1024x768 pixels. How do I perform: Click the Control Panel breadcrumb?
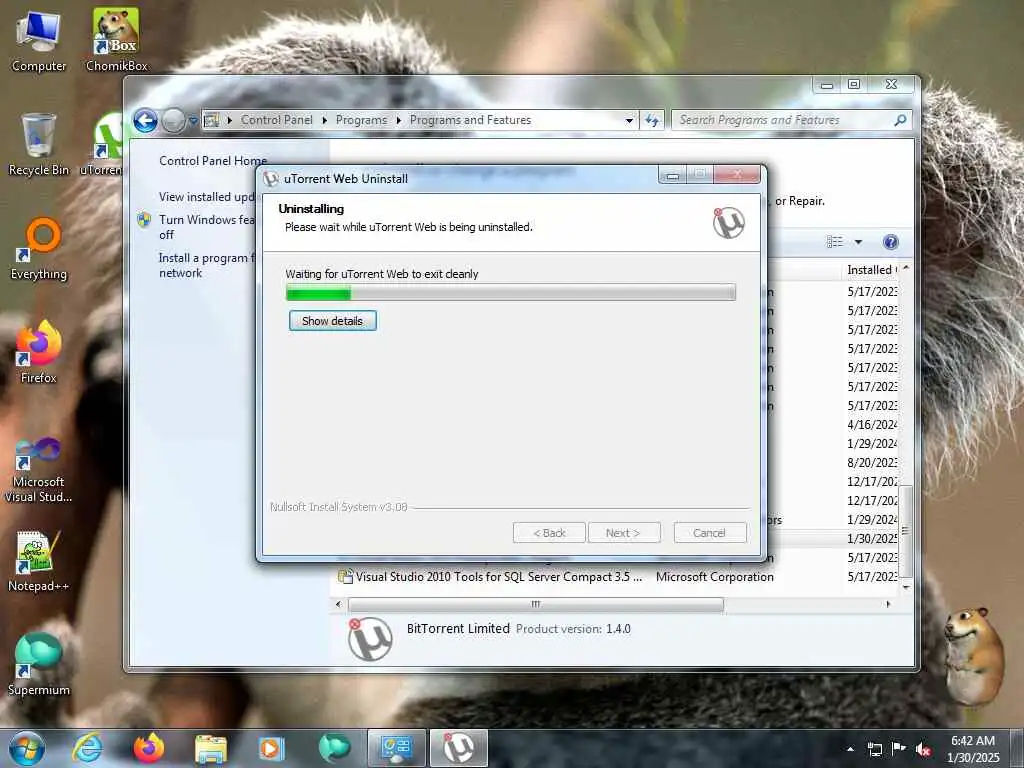pos(276,120)
